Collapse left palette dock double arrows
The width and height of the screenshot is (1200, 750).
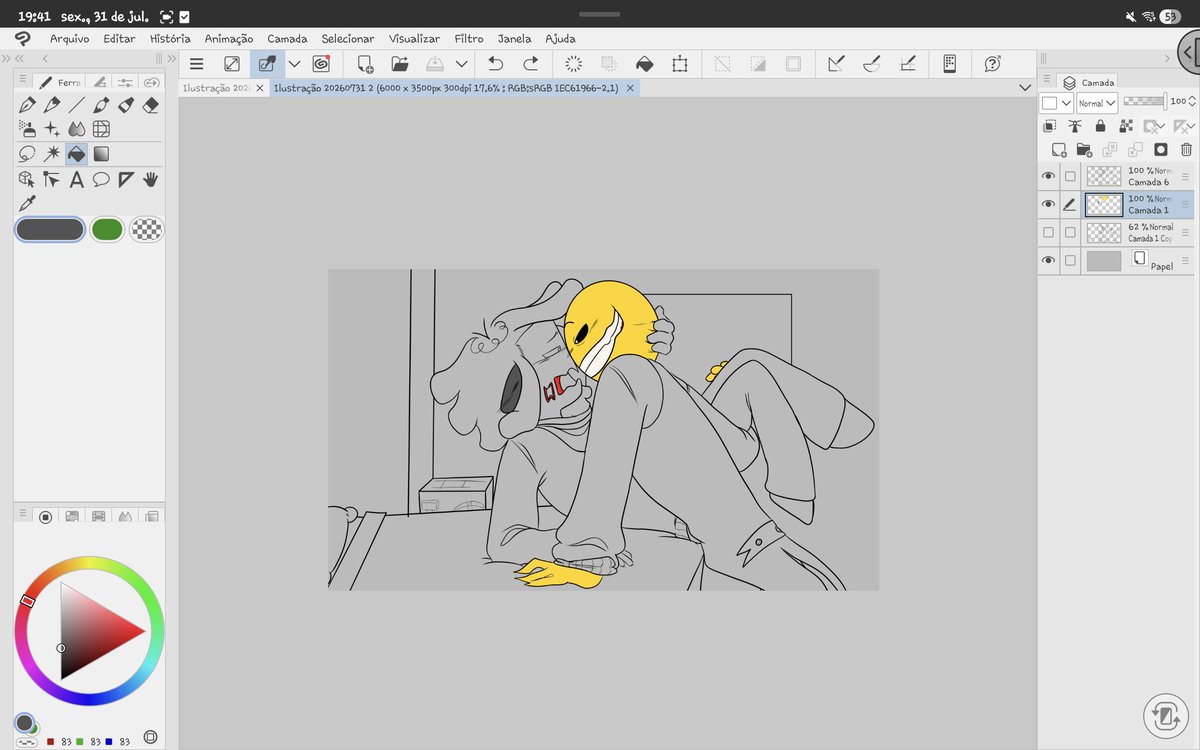[x=20, y=59]
